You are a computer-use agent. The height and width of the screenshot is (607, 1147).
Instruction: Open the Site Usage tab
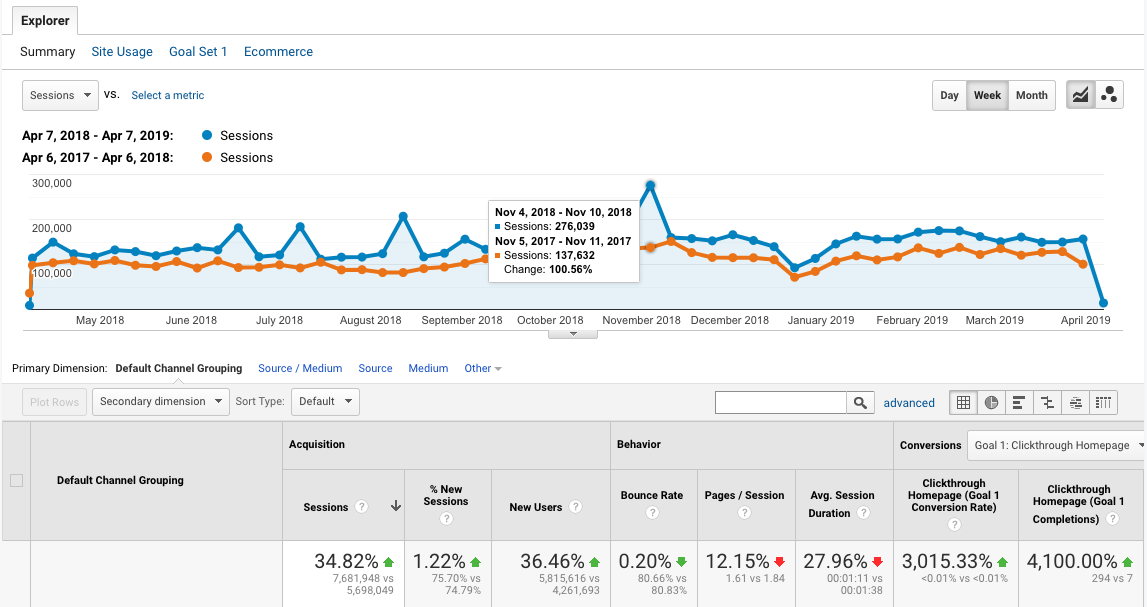click(x=122, y=52)
